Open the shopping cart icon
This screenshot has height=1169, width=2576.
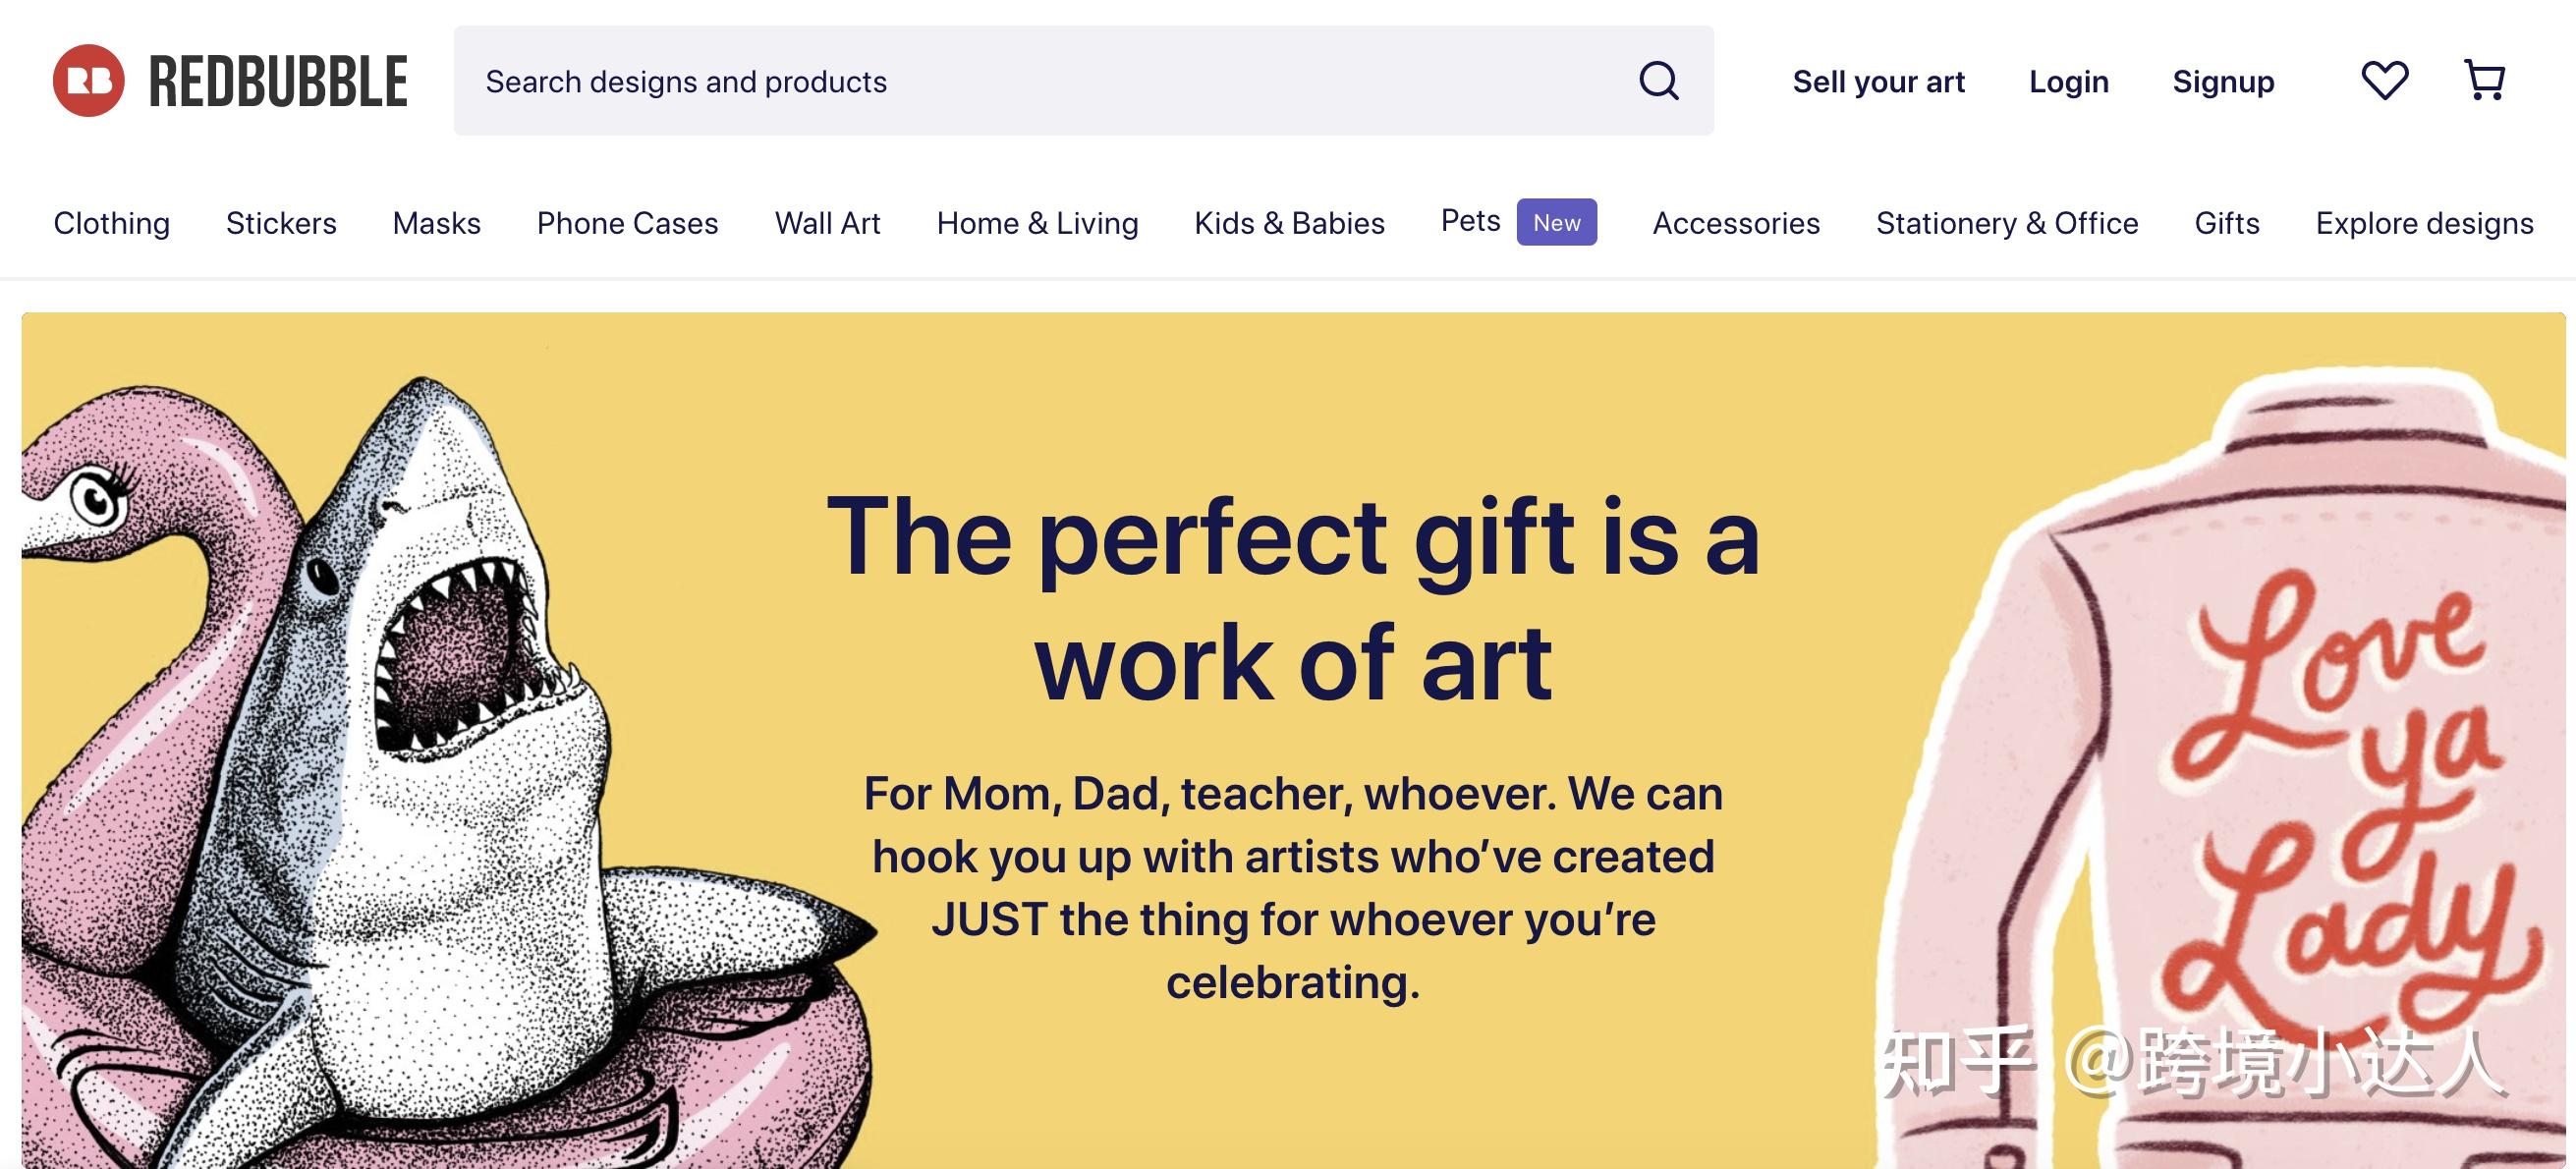point(2487,79)
